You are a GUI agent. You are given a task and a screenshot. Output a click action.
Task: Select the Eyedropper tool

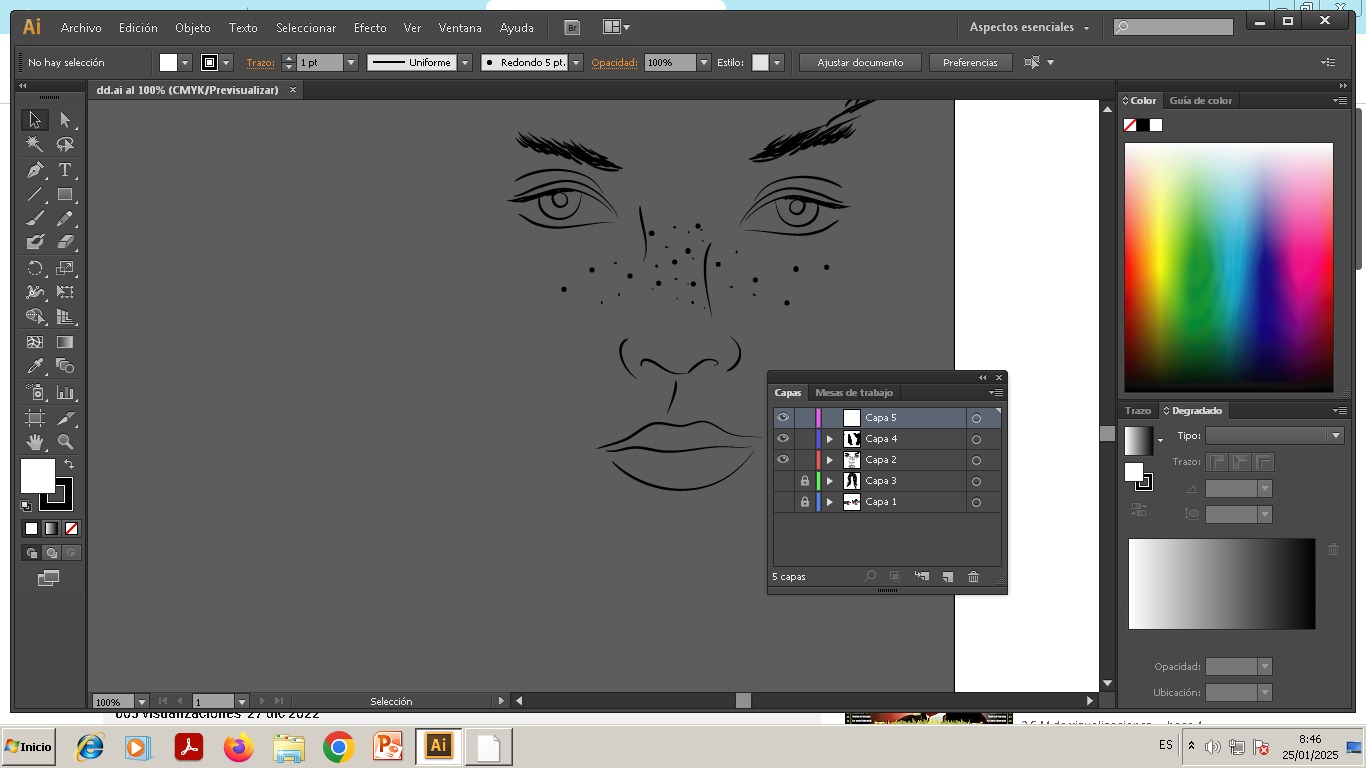pos(35,366)
